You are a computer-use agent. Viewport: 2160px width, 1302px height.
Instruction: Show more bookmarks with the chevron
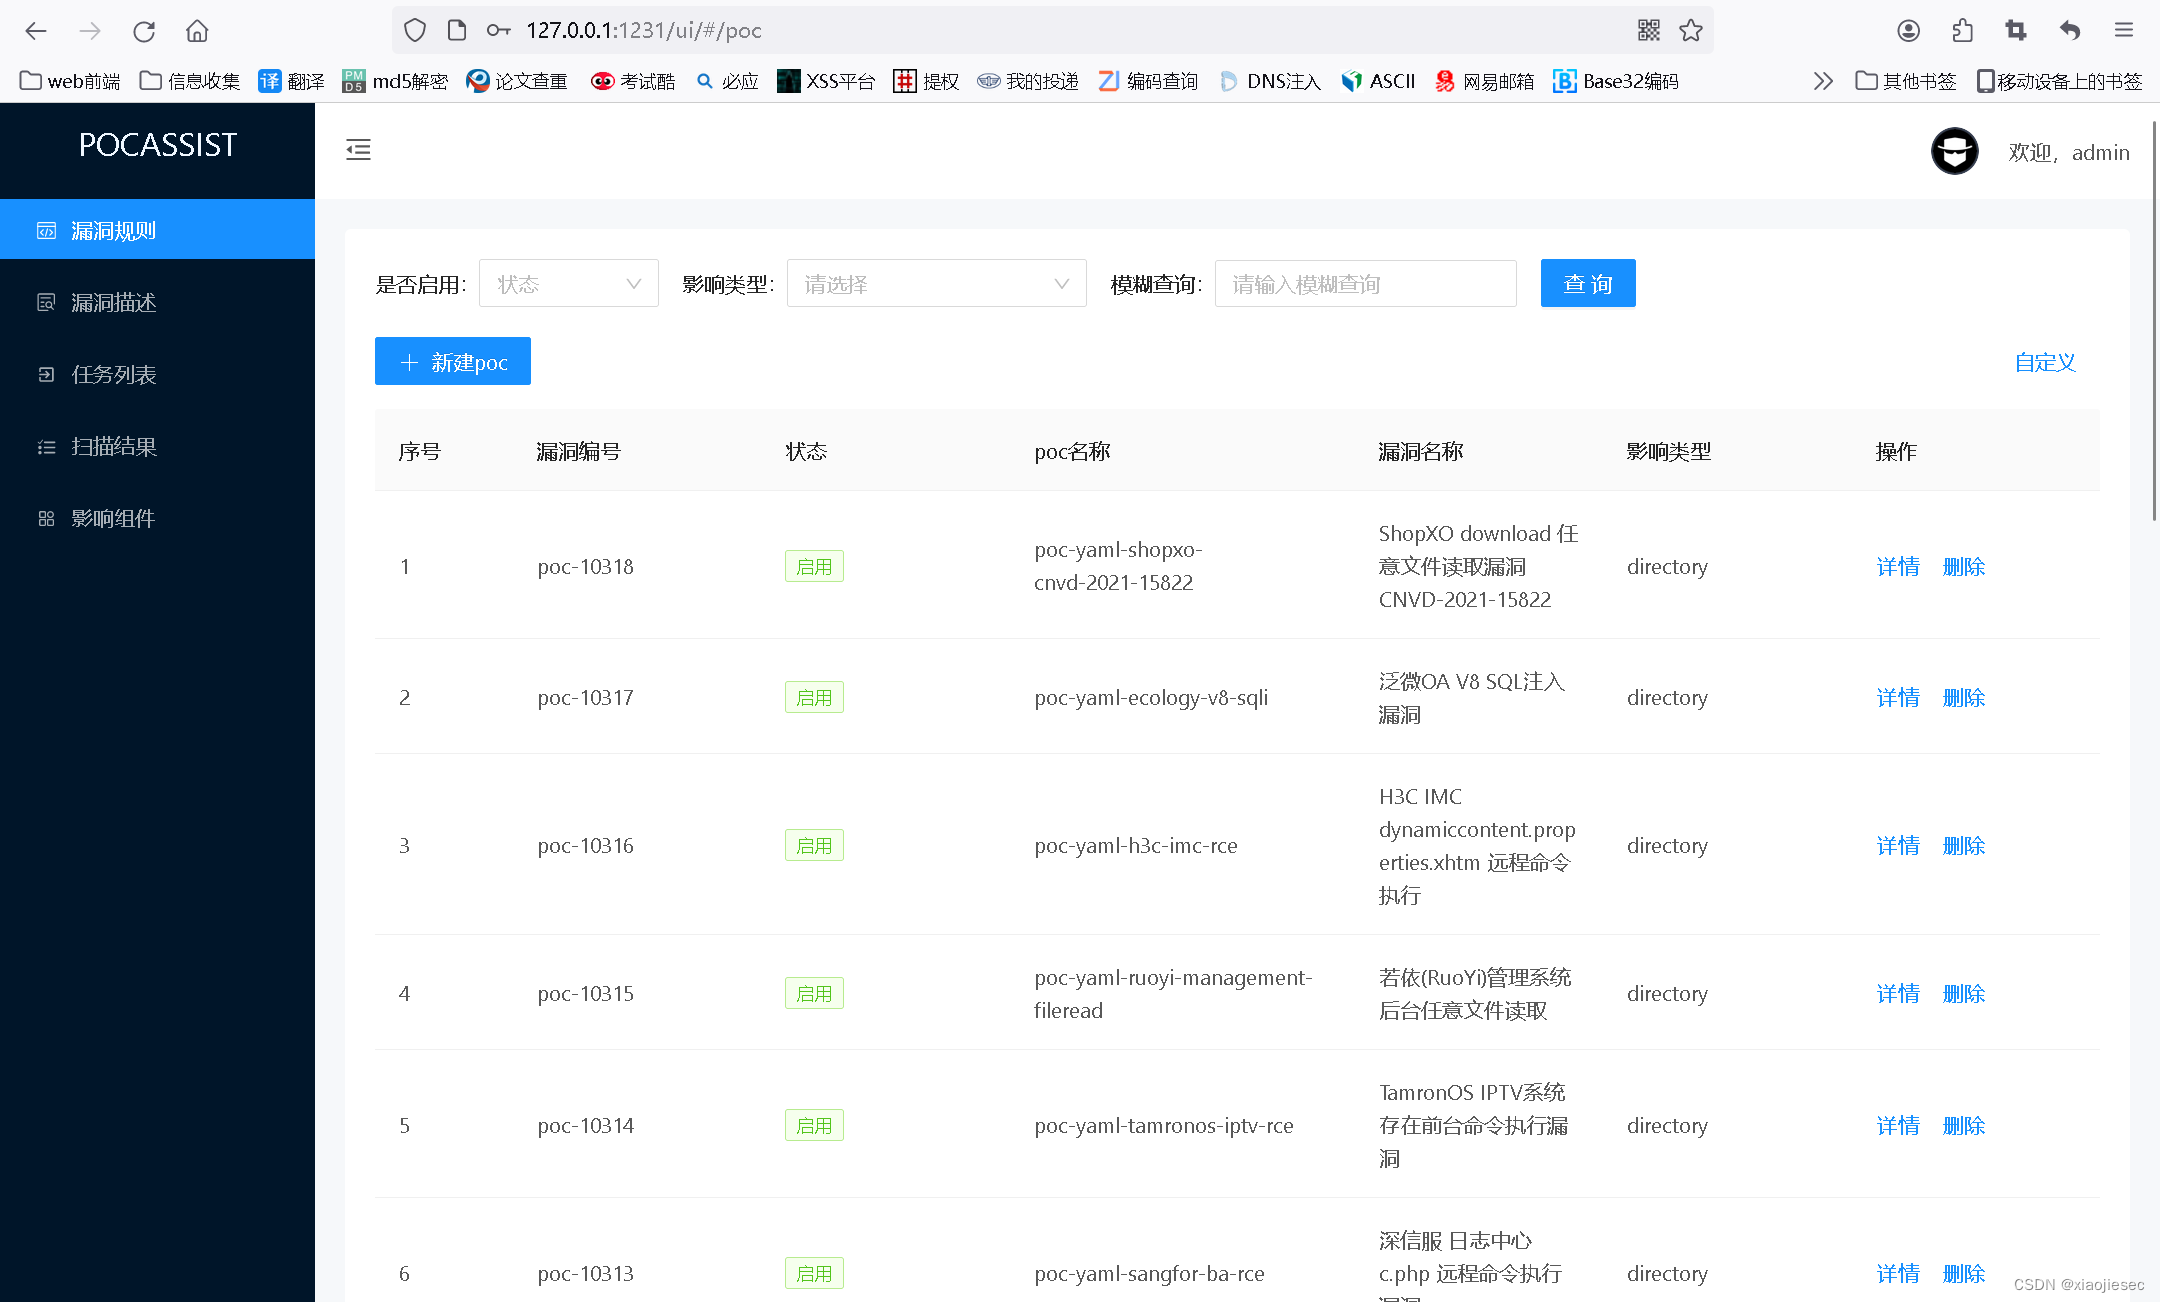(x=1823, y=81)
